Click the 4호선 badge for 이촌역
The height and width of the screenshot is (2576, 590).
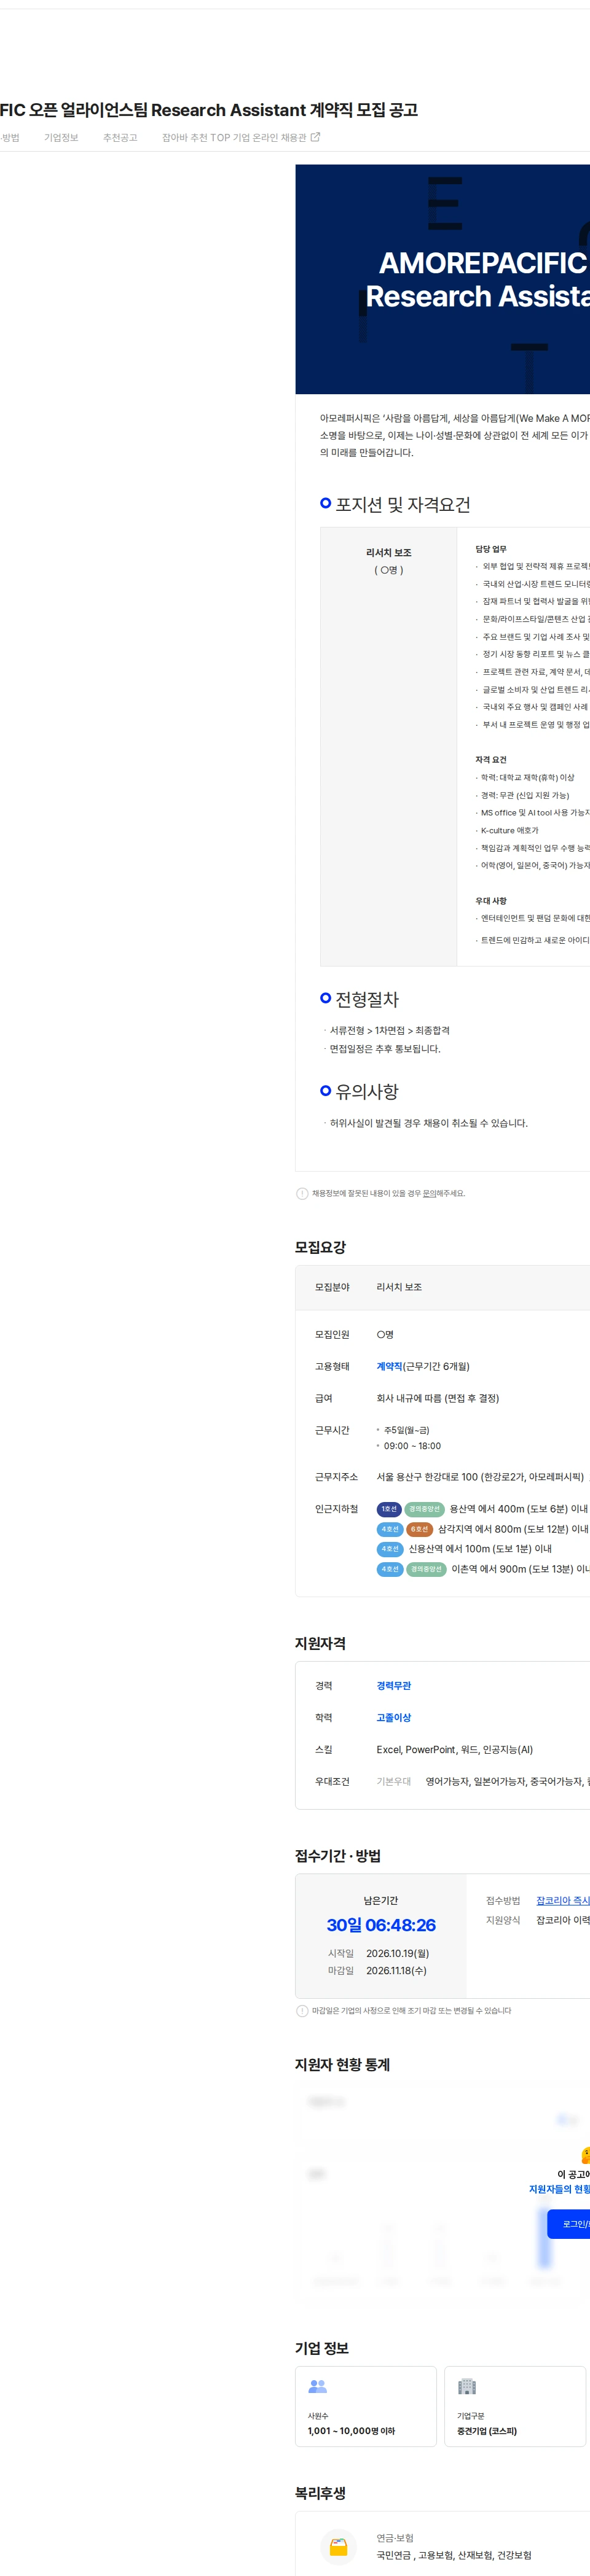point(389,1569)
